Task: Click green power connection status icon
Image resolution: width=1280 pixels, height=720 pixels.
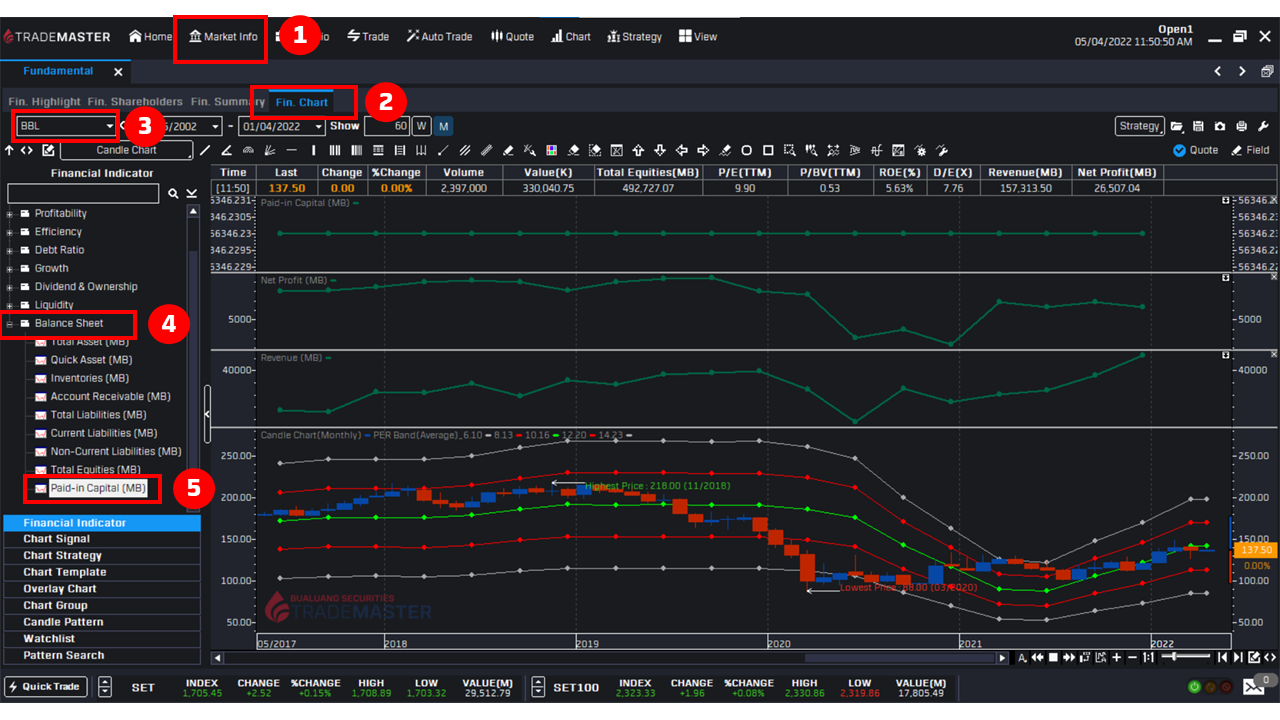Action: point(1194,687)
